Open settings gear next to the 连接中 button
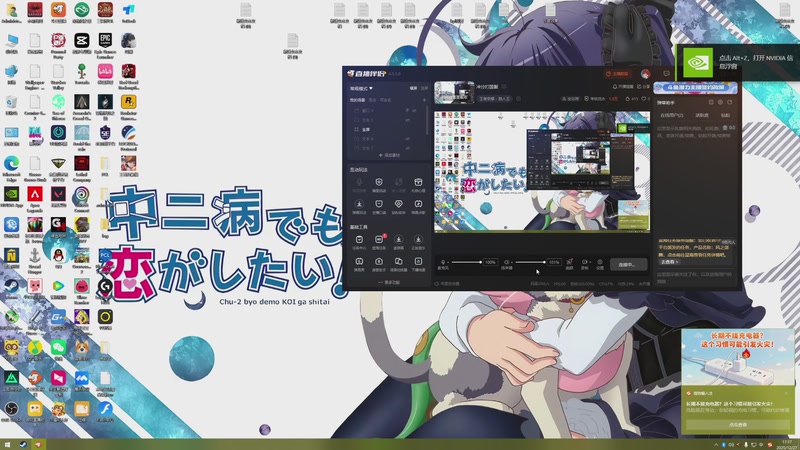The width and height of the screenshot is (800, 450). (599, 262)
